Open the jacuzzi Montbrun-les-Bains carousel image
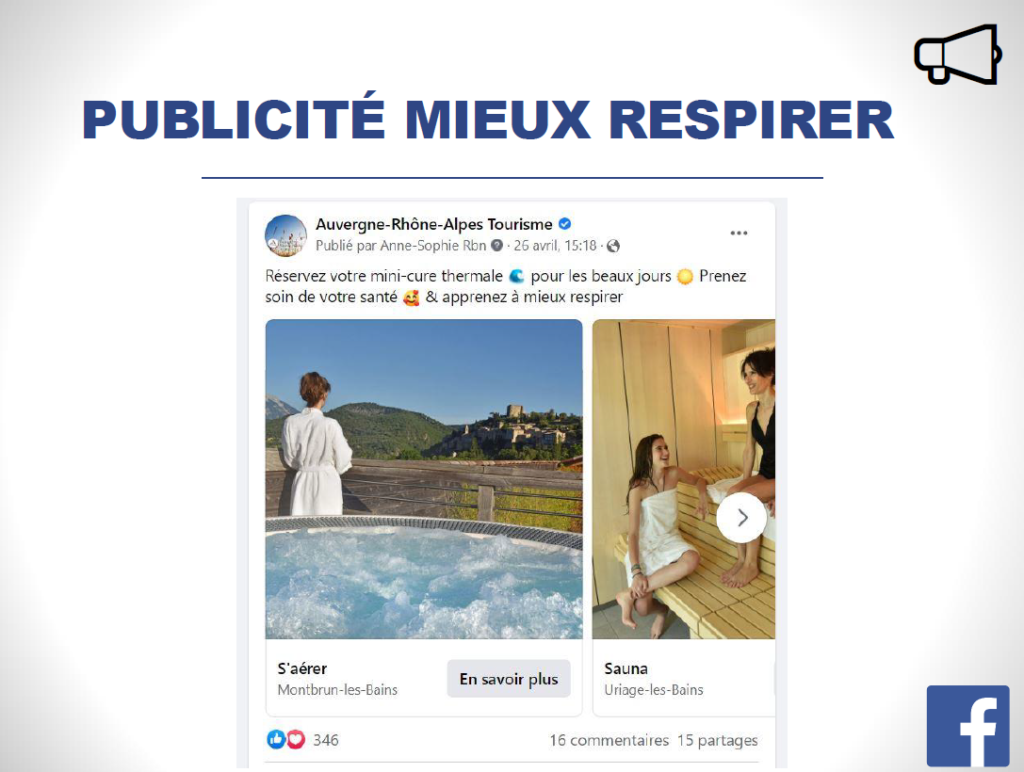 pyautogui.click(x=424, y=479)
